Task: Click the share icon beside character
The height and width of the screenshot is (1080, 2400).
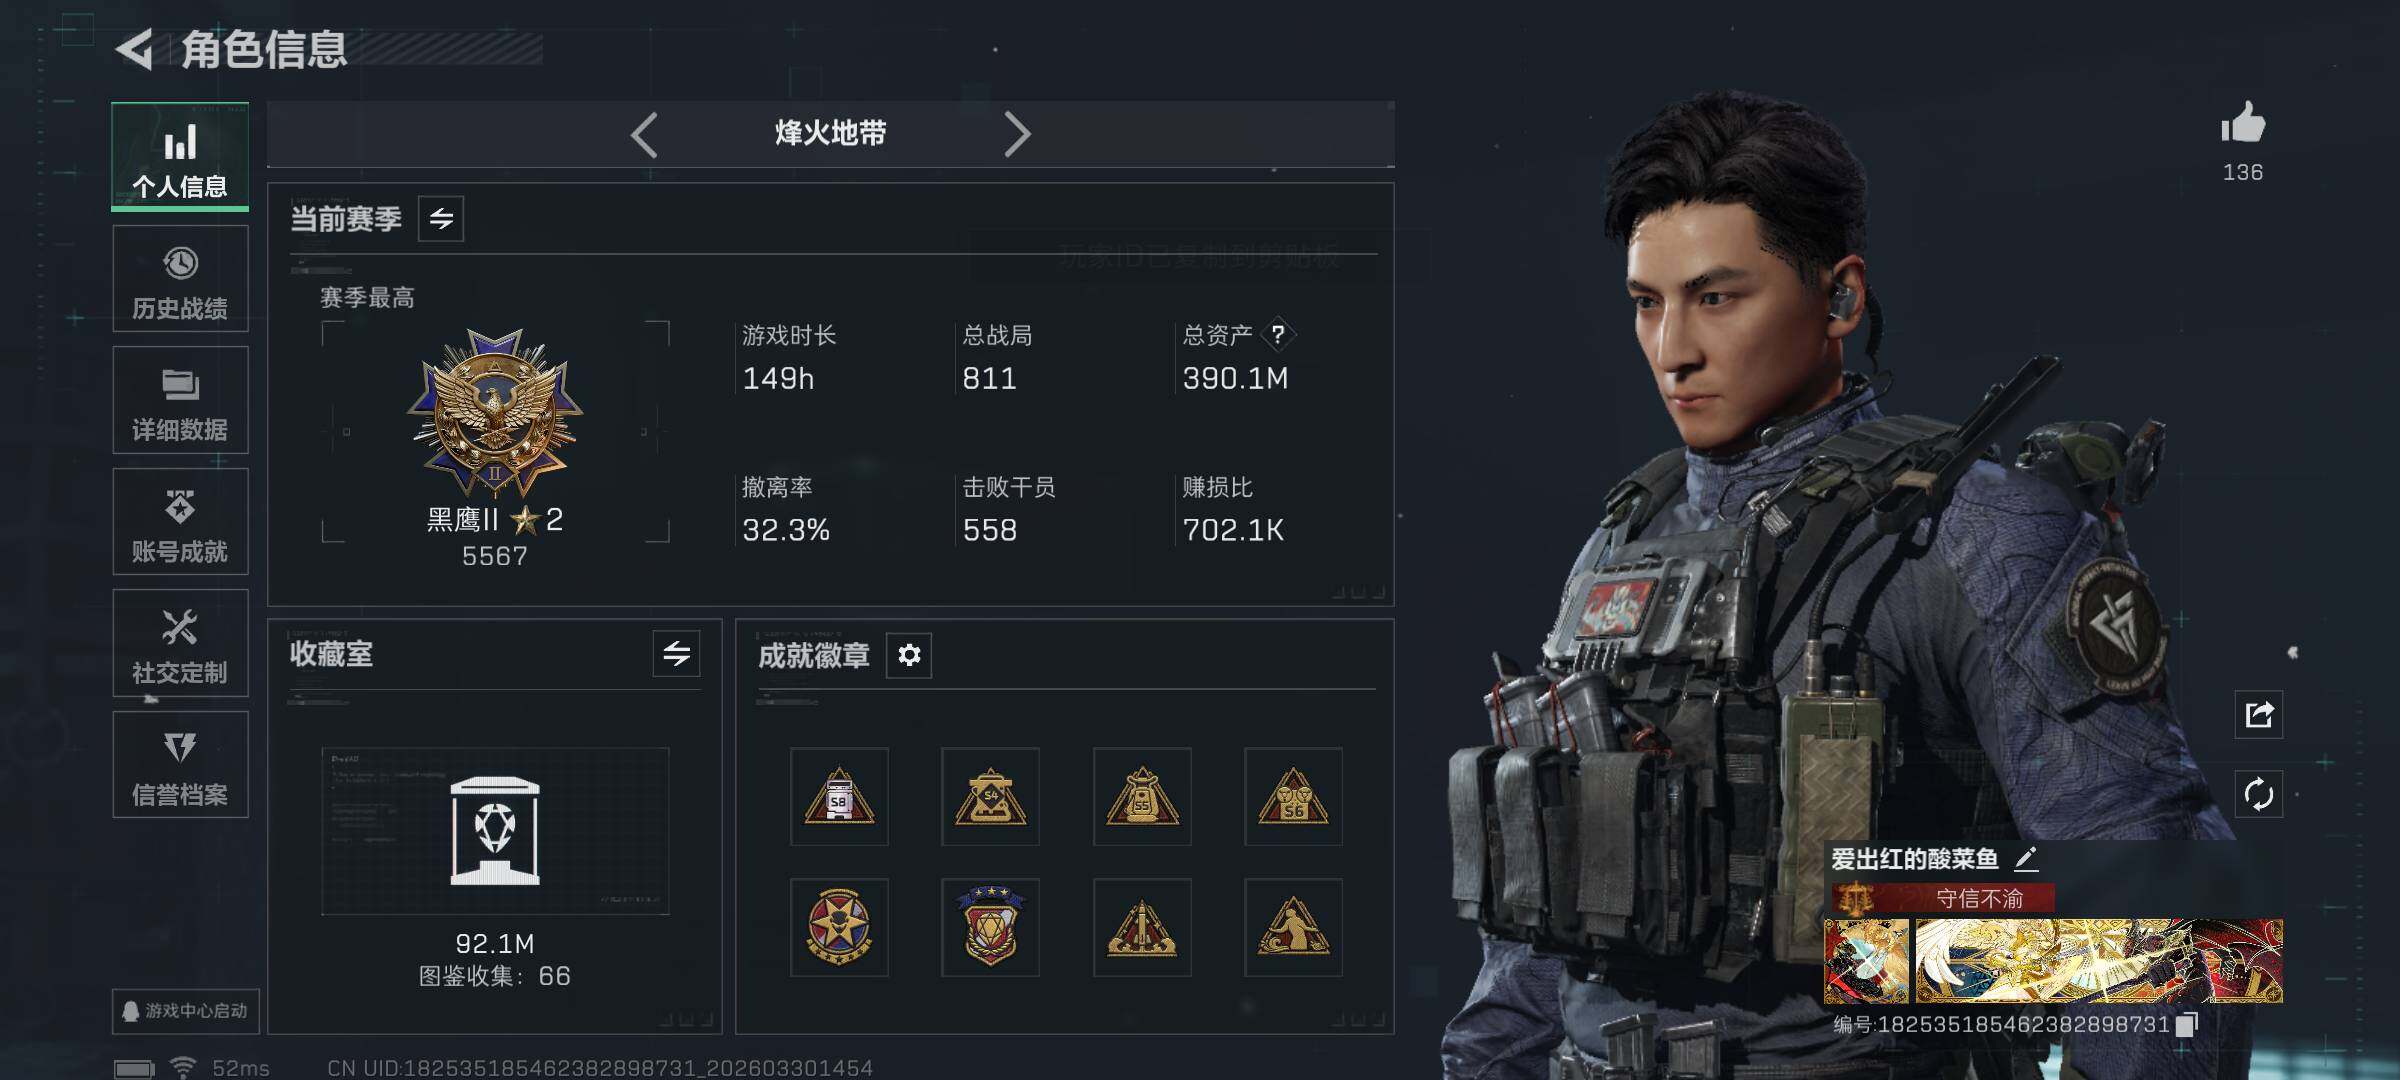Action: (x=2259, y=714)
